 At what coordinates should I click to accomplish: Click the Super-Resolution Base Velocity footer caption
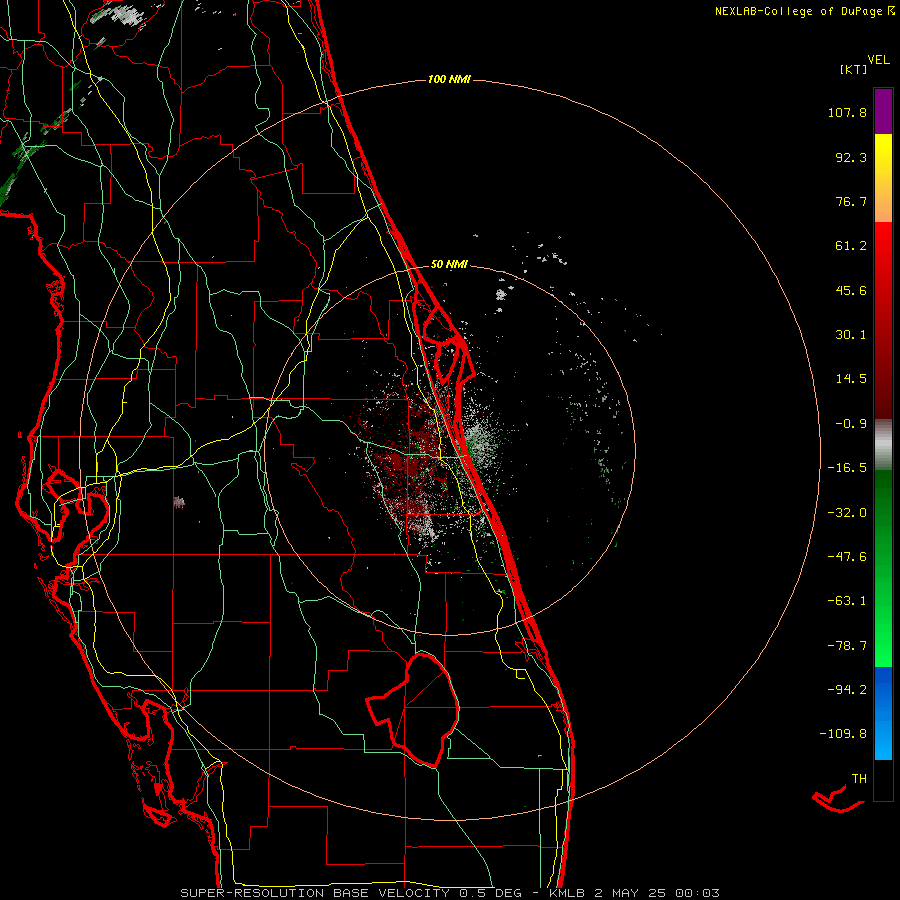[x=449, y=893]
